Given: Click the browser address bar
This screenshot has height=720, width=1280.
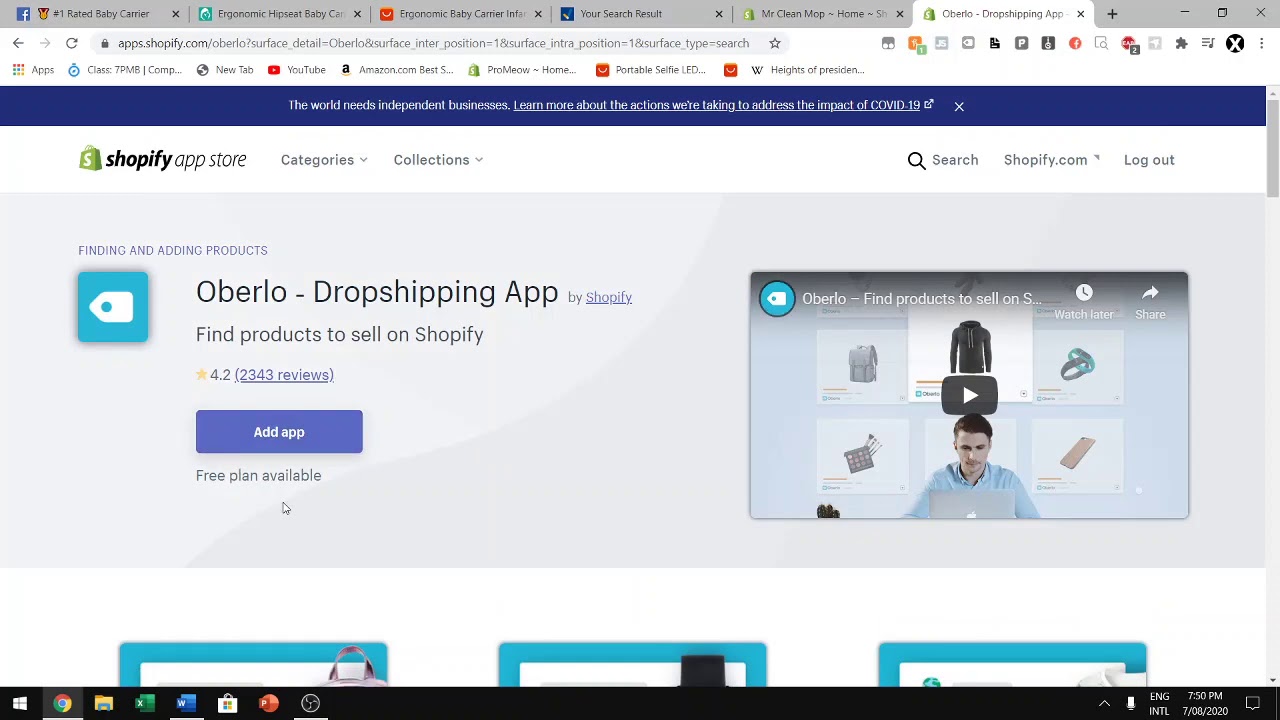Looking at the screenshot, I should (x=433, y=43).
